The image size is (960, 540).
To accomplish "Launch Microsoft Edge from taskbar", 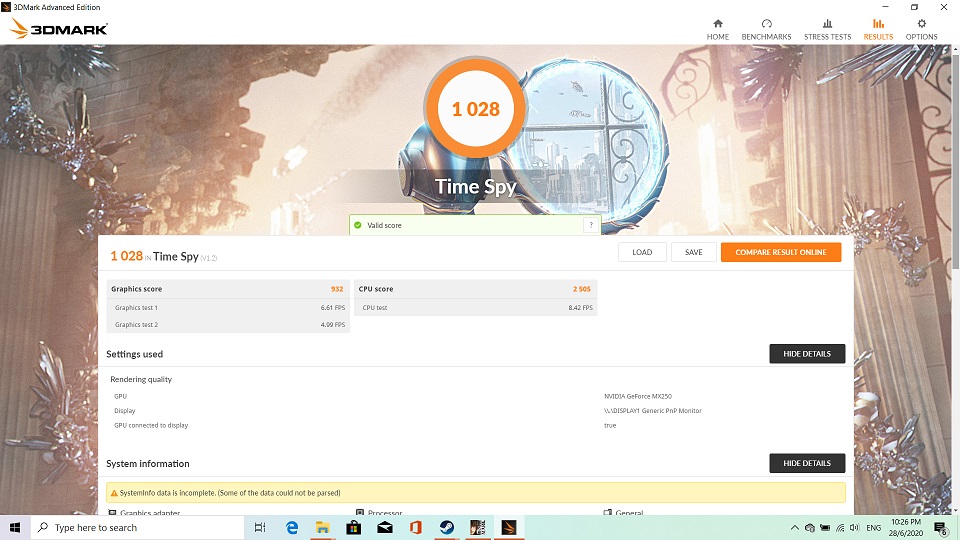I will click(x=292, y=528).
